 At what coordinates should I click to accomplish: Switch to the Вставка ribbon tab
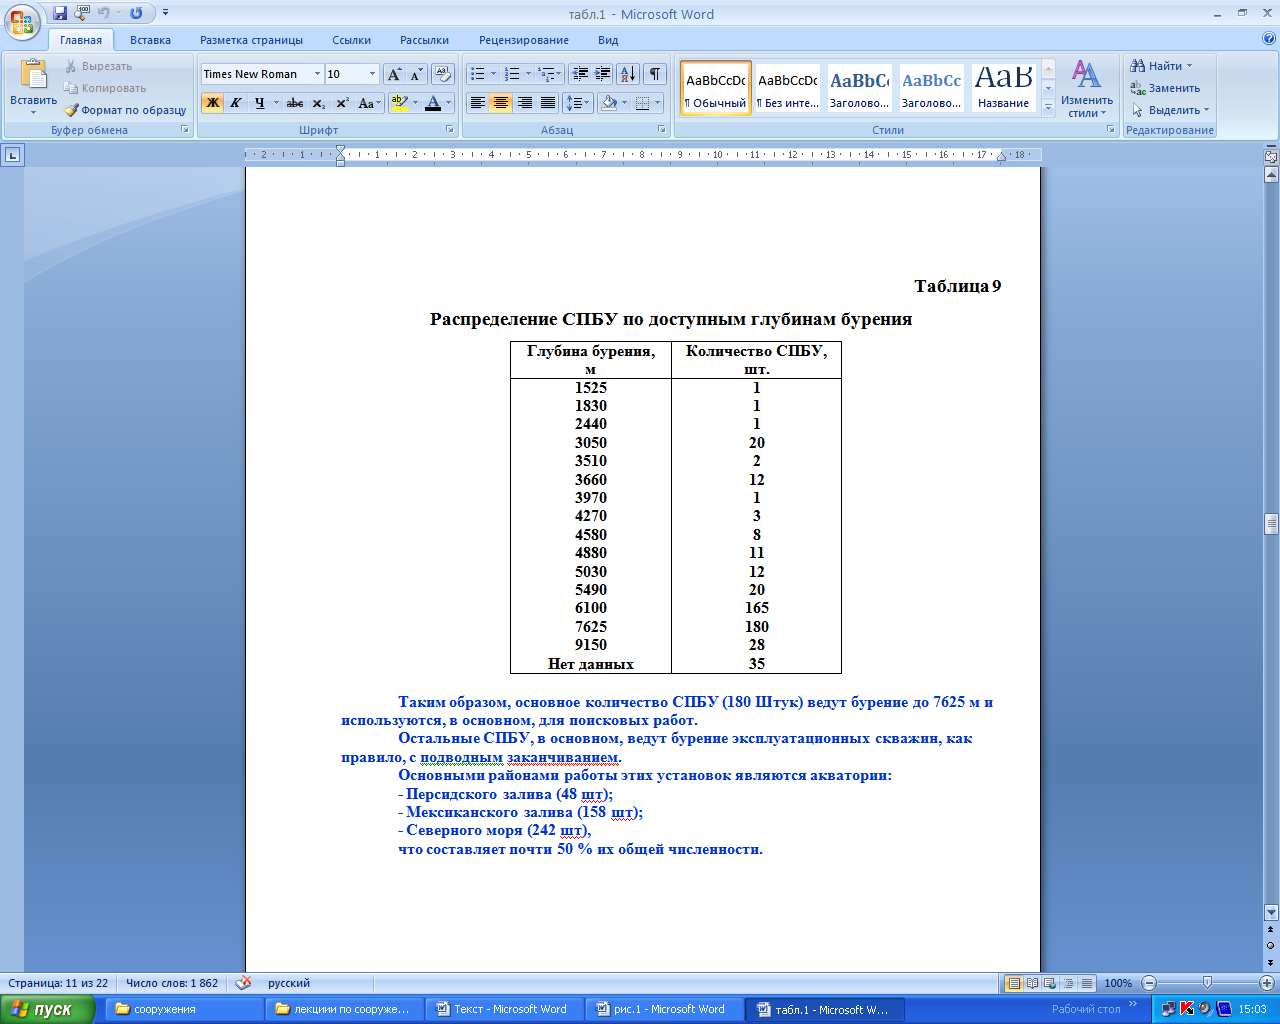click(150, 40)
